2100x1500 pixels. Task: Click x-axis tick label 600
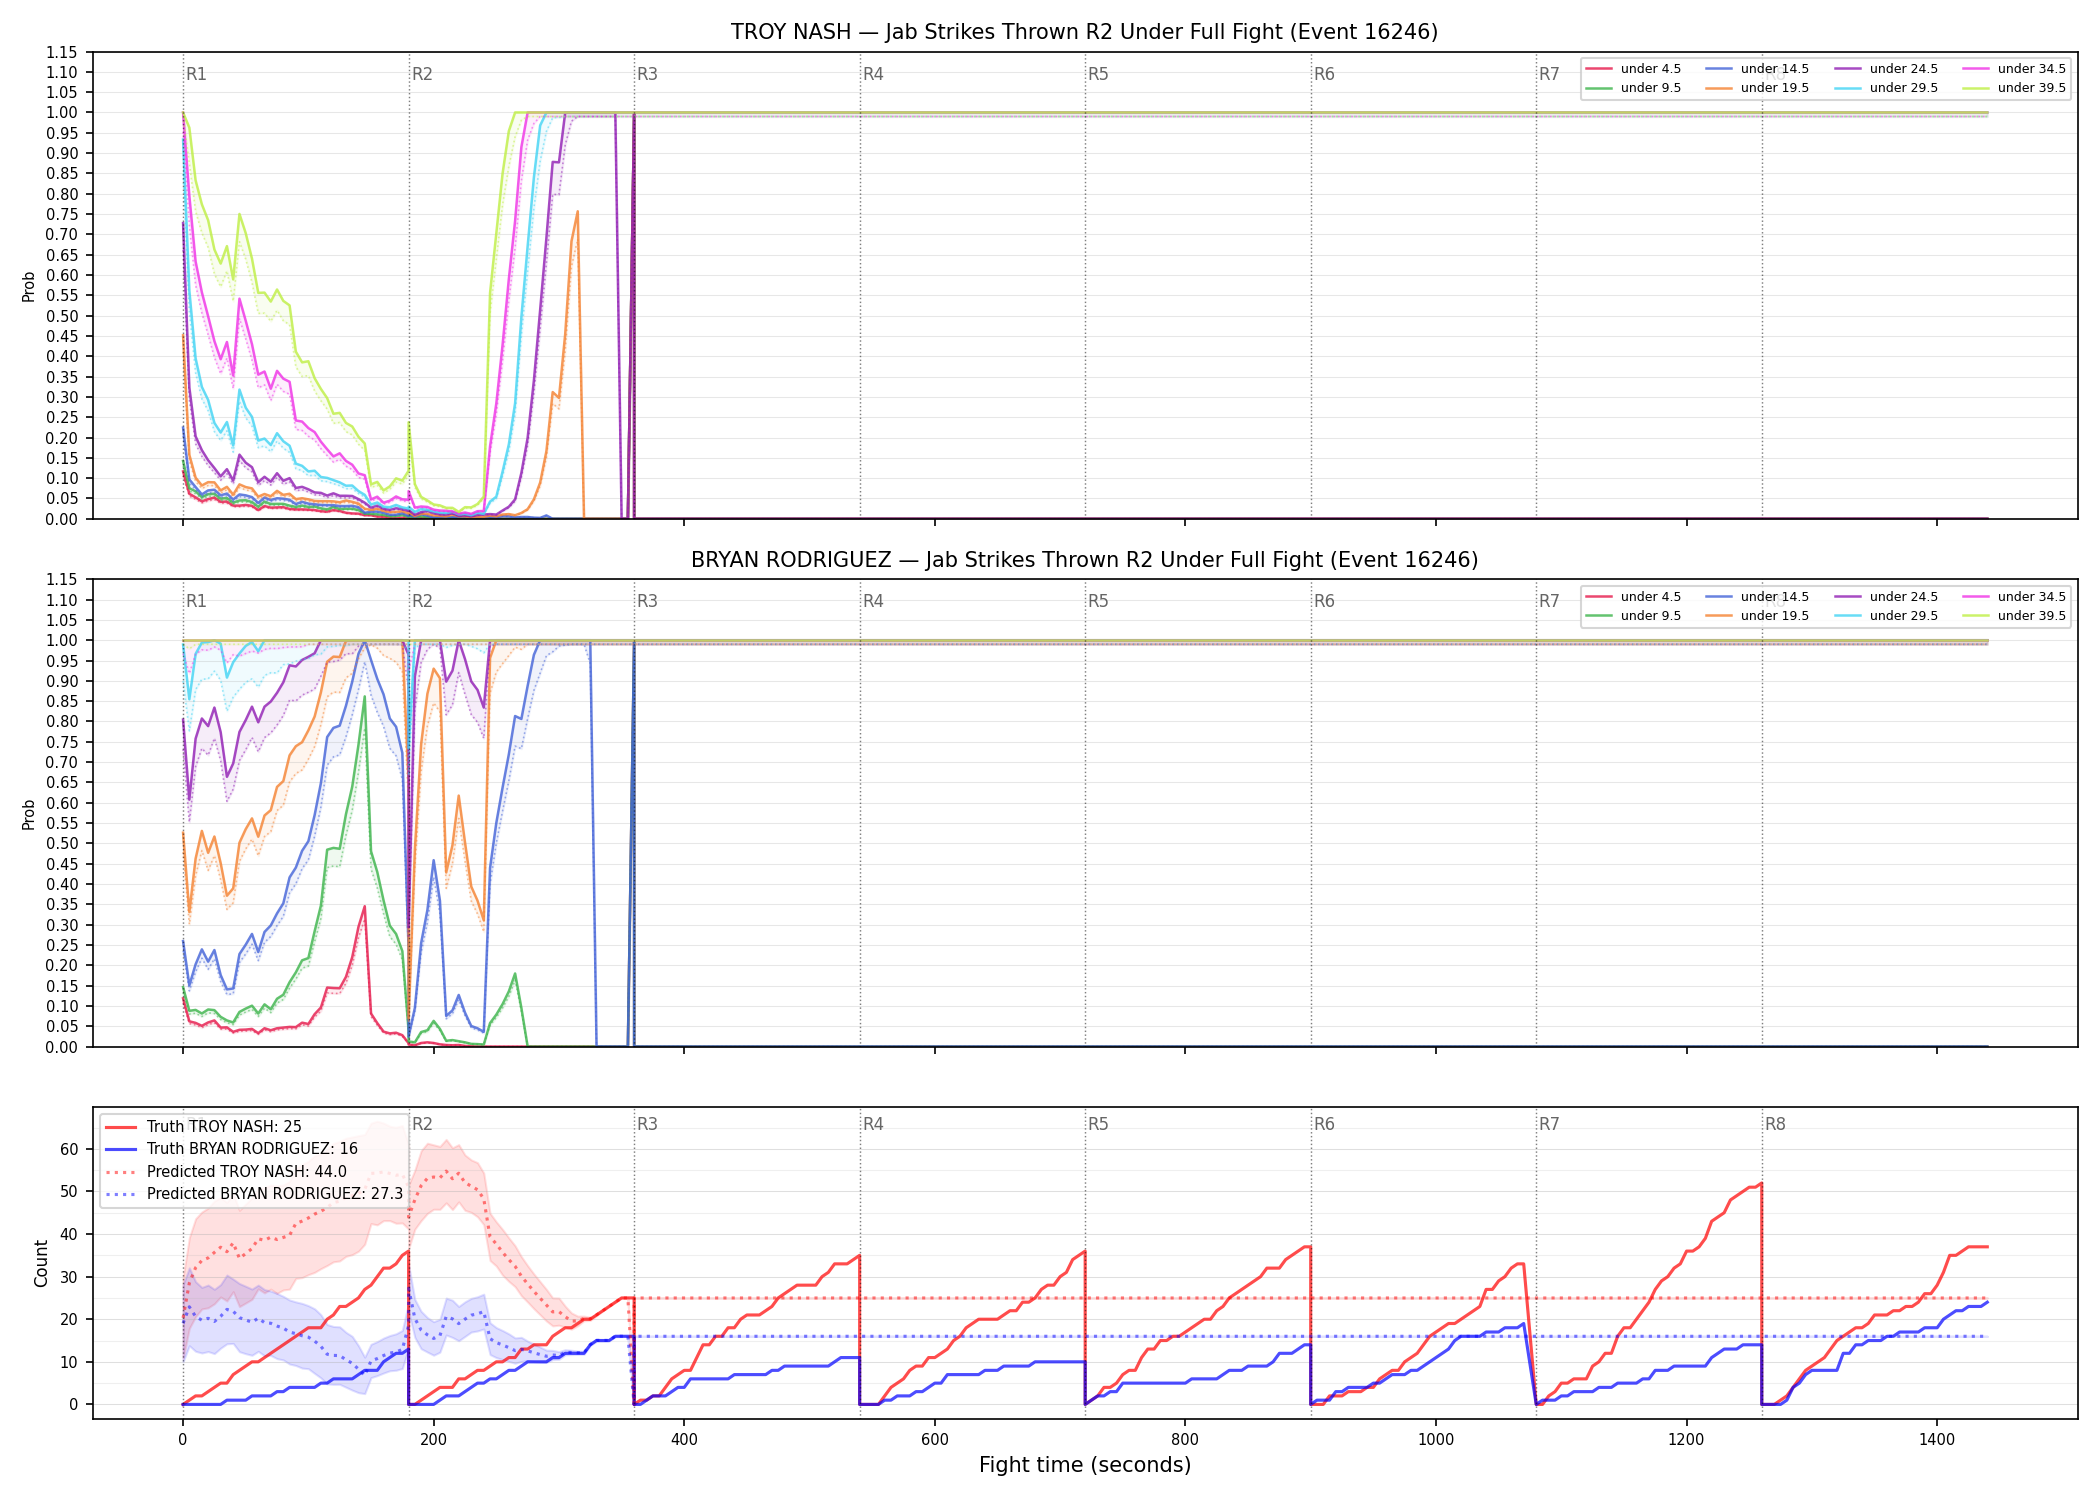click(x=935, y=1440)
